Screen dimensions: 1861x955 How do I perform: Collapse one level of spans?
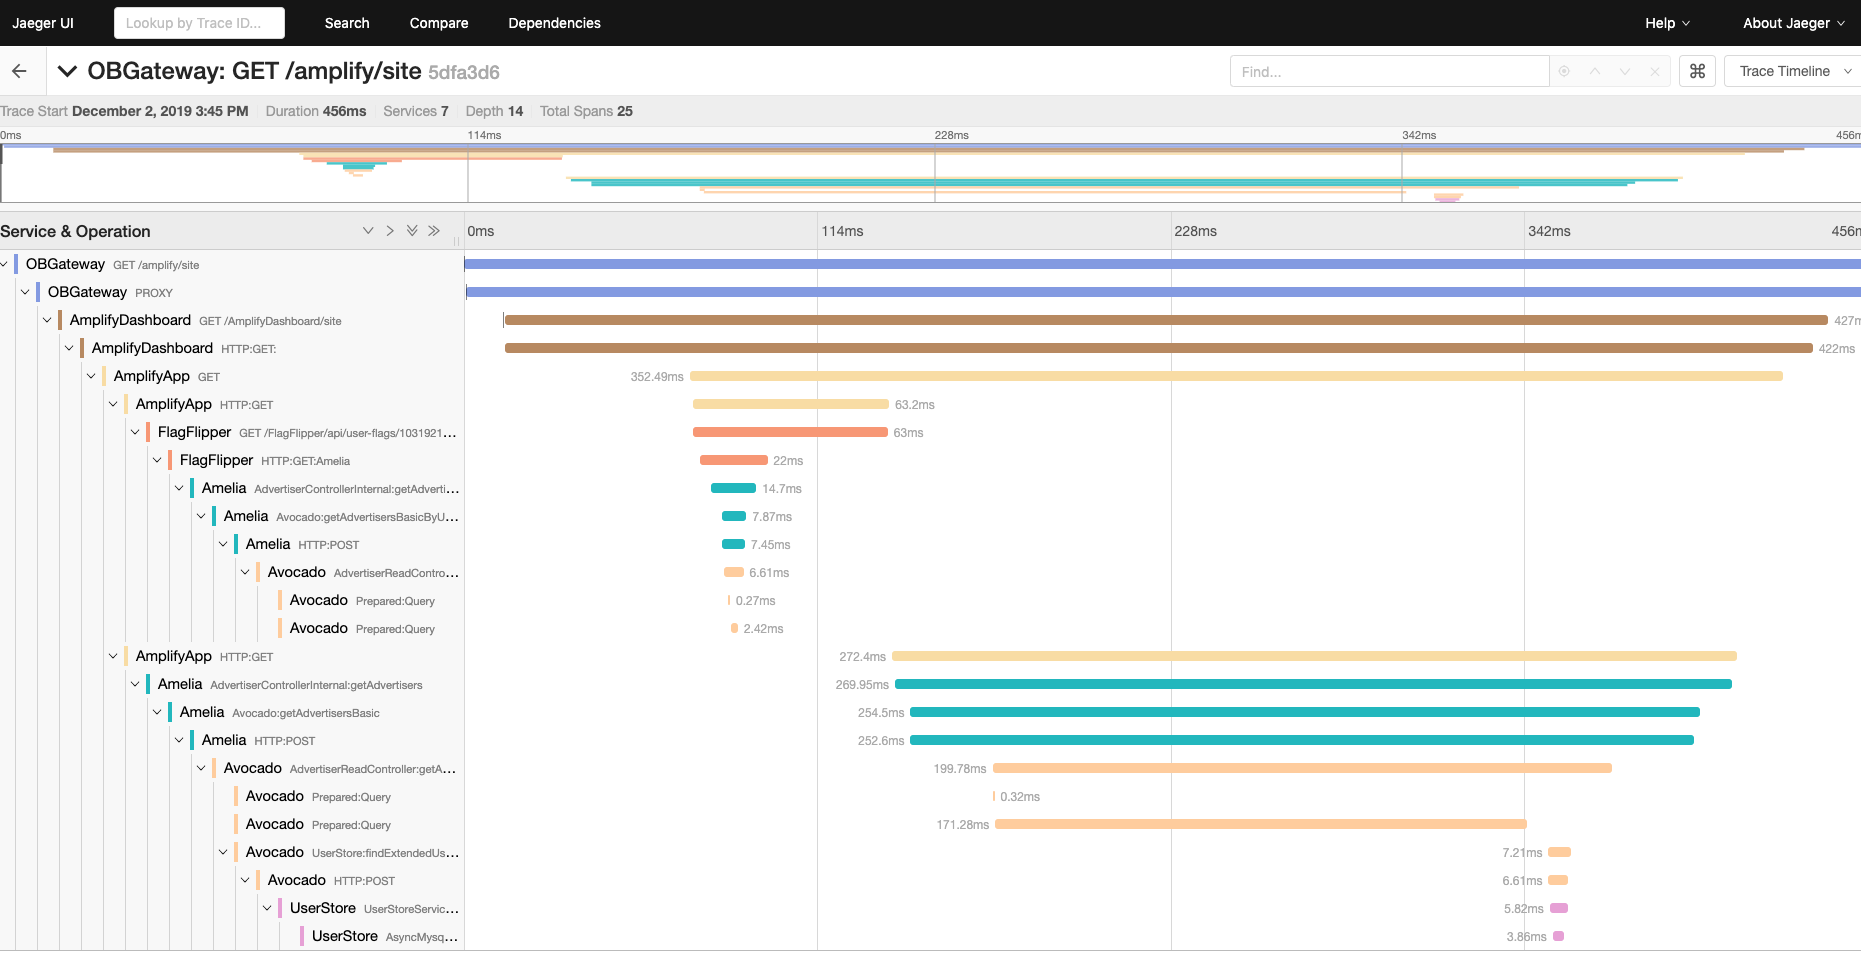coord(368,231)
